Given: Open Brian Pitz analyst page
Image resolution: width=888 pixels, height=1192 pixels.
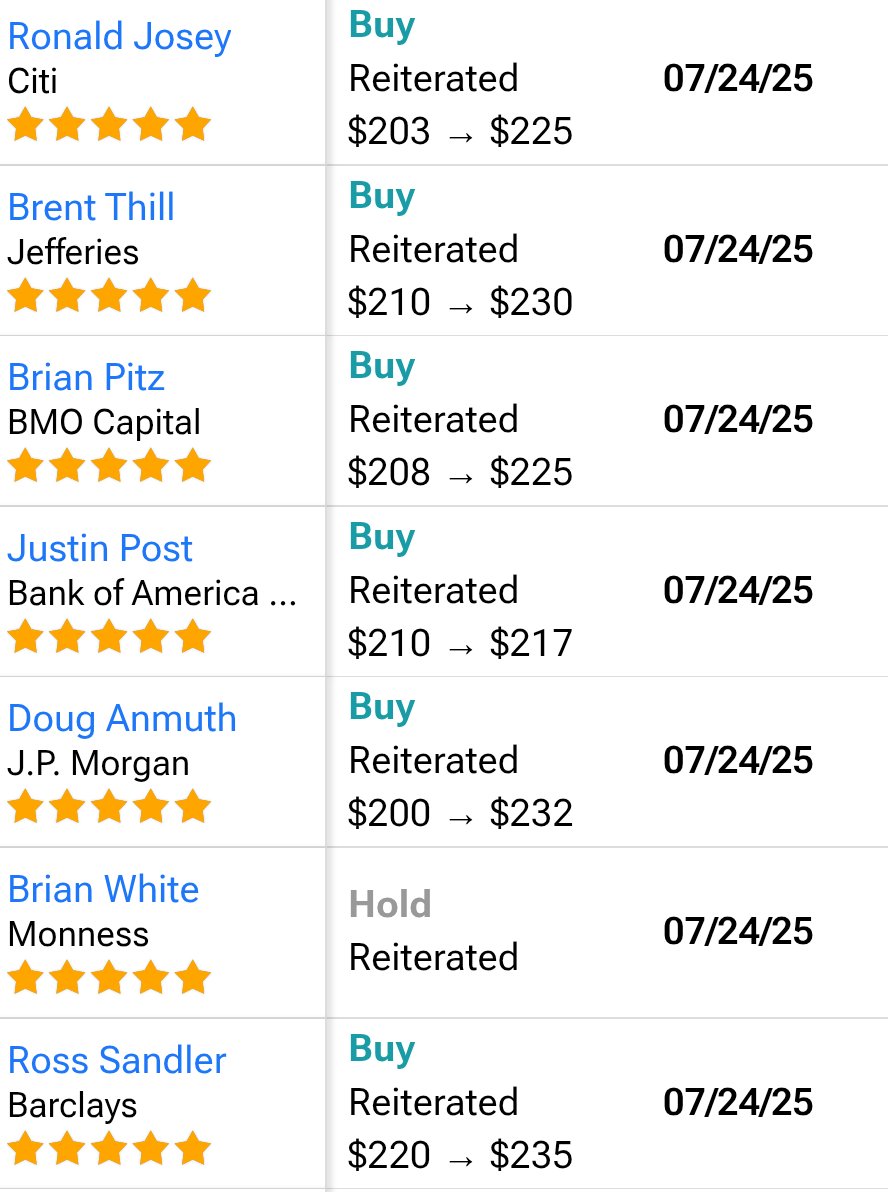Looking at the screenshot, I should (x=86, y=377).
